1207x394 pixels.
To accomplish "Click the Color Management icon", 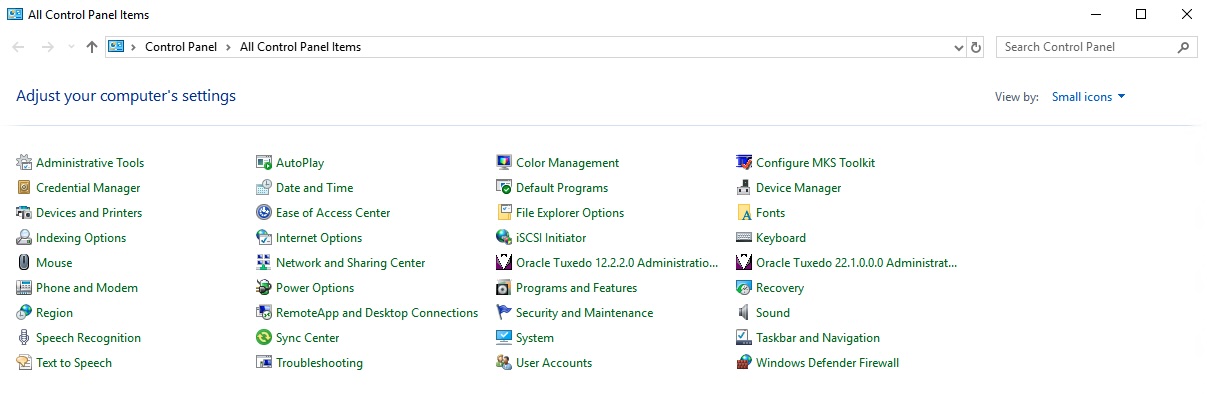I will 504,163.
